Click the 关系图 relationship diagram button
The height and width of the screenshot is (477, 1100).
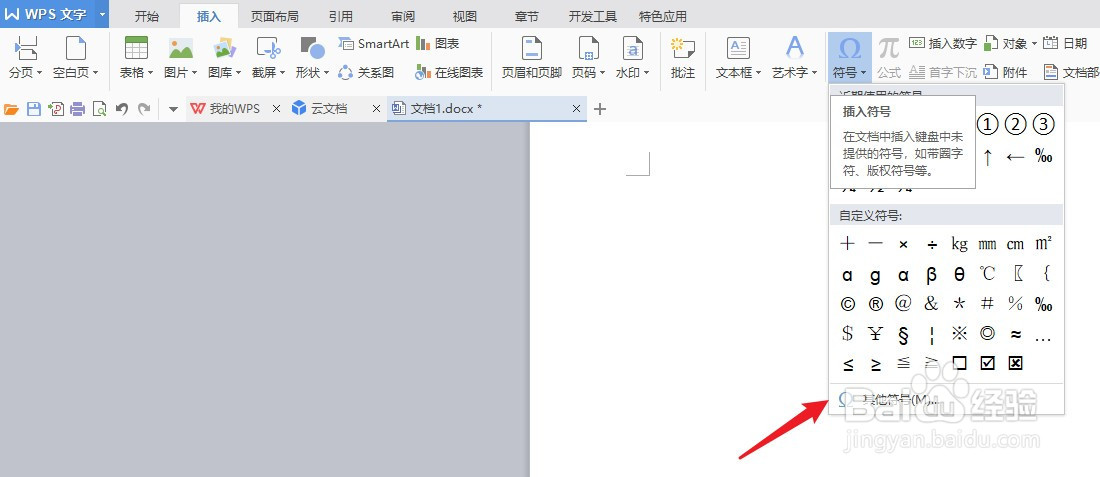[x=366, y=72]
